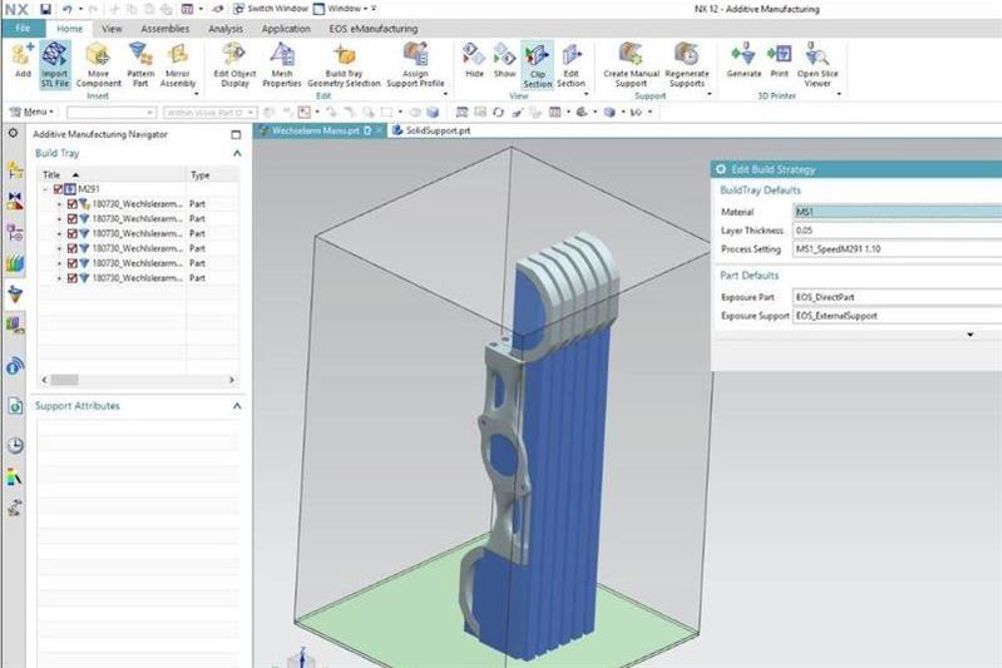This screenshot has width=1002, height=668.
Task: Expand more options arrow in Edit Build Strategy
Action: coord(970,334)
